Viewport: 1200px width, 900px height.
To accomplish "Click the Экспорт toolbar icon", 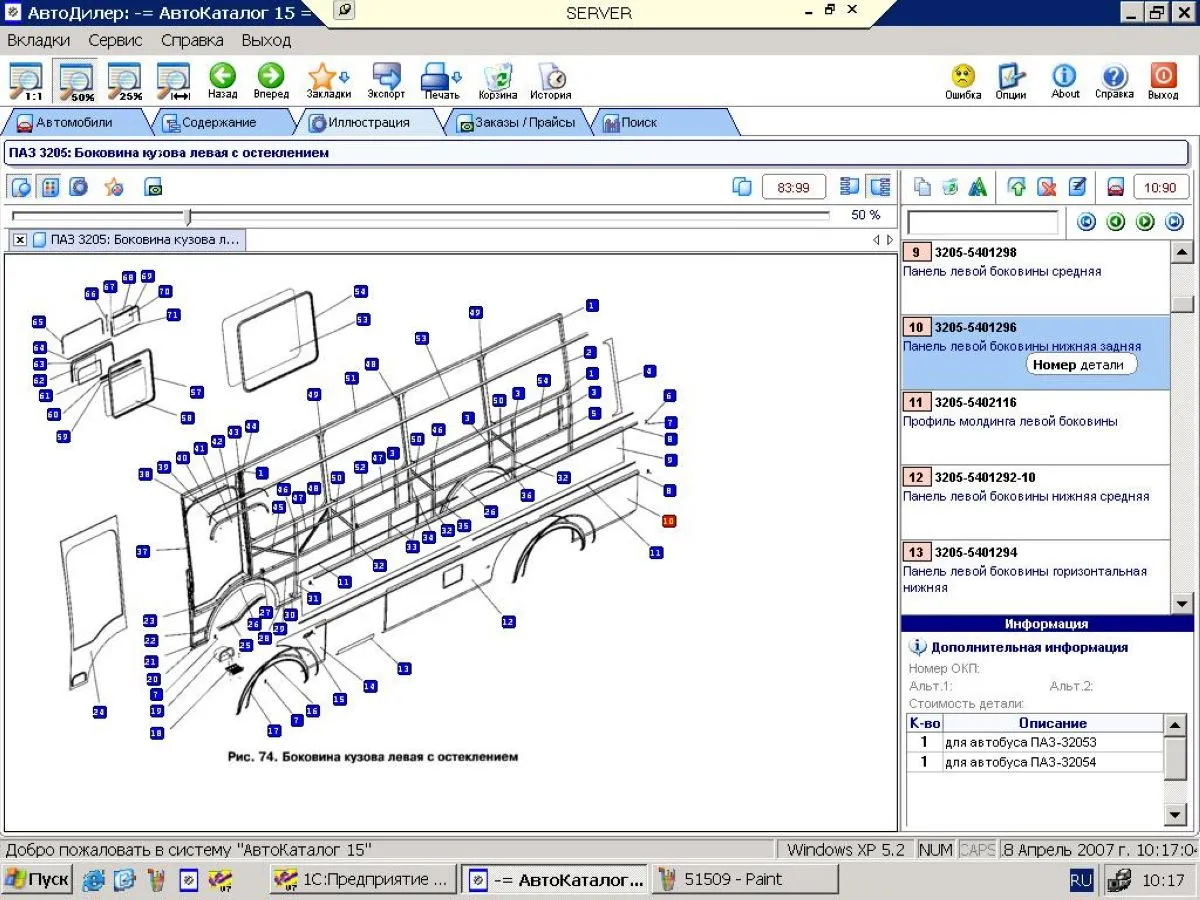I will coord(386,81).
